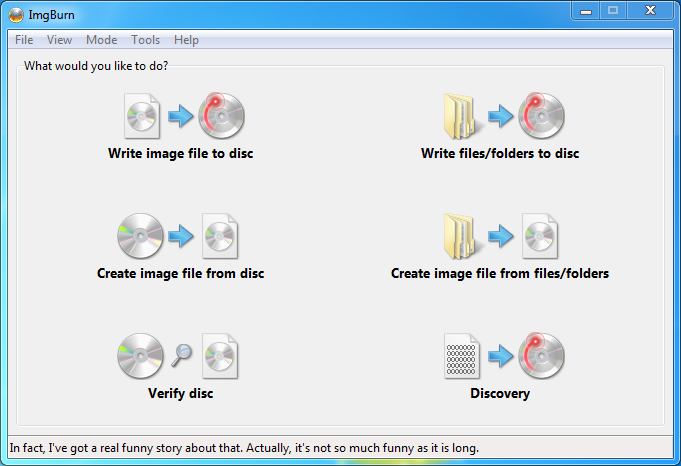Pick the Create image file from disc label

180,273
